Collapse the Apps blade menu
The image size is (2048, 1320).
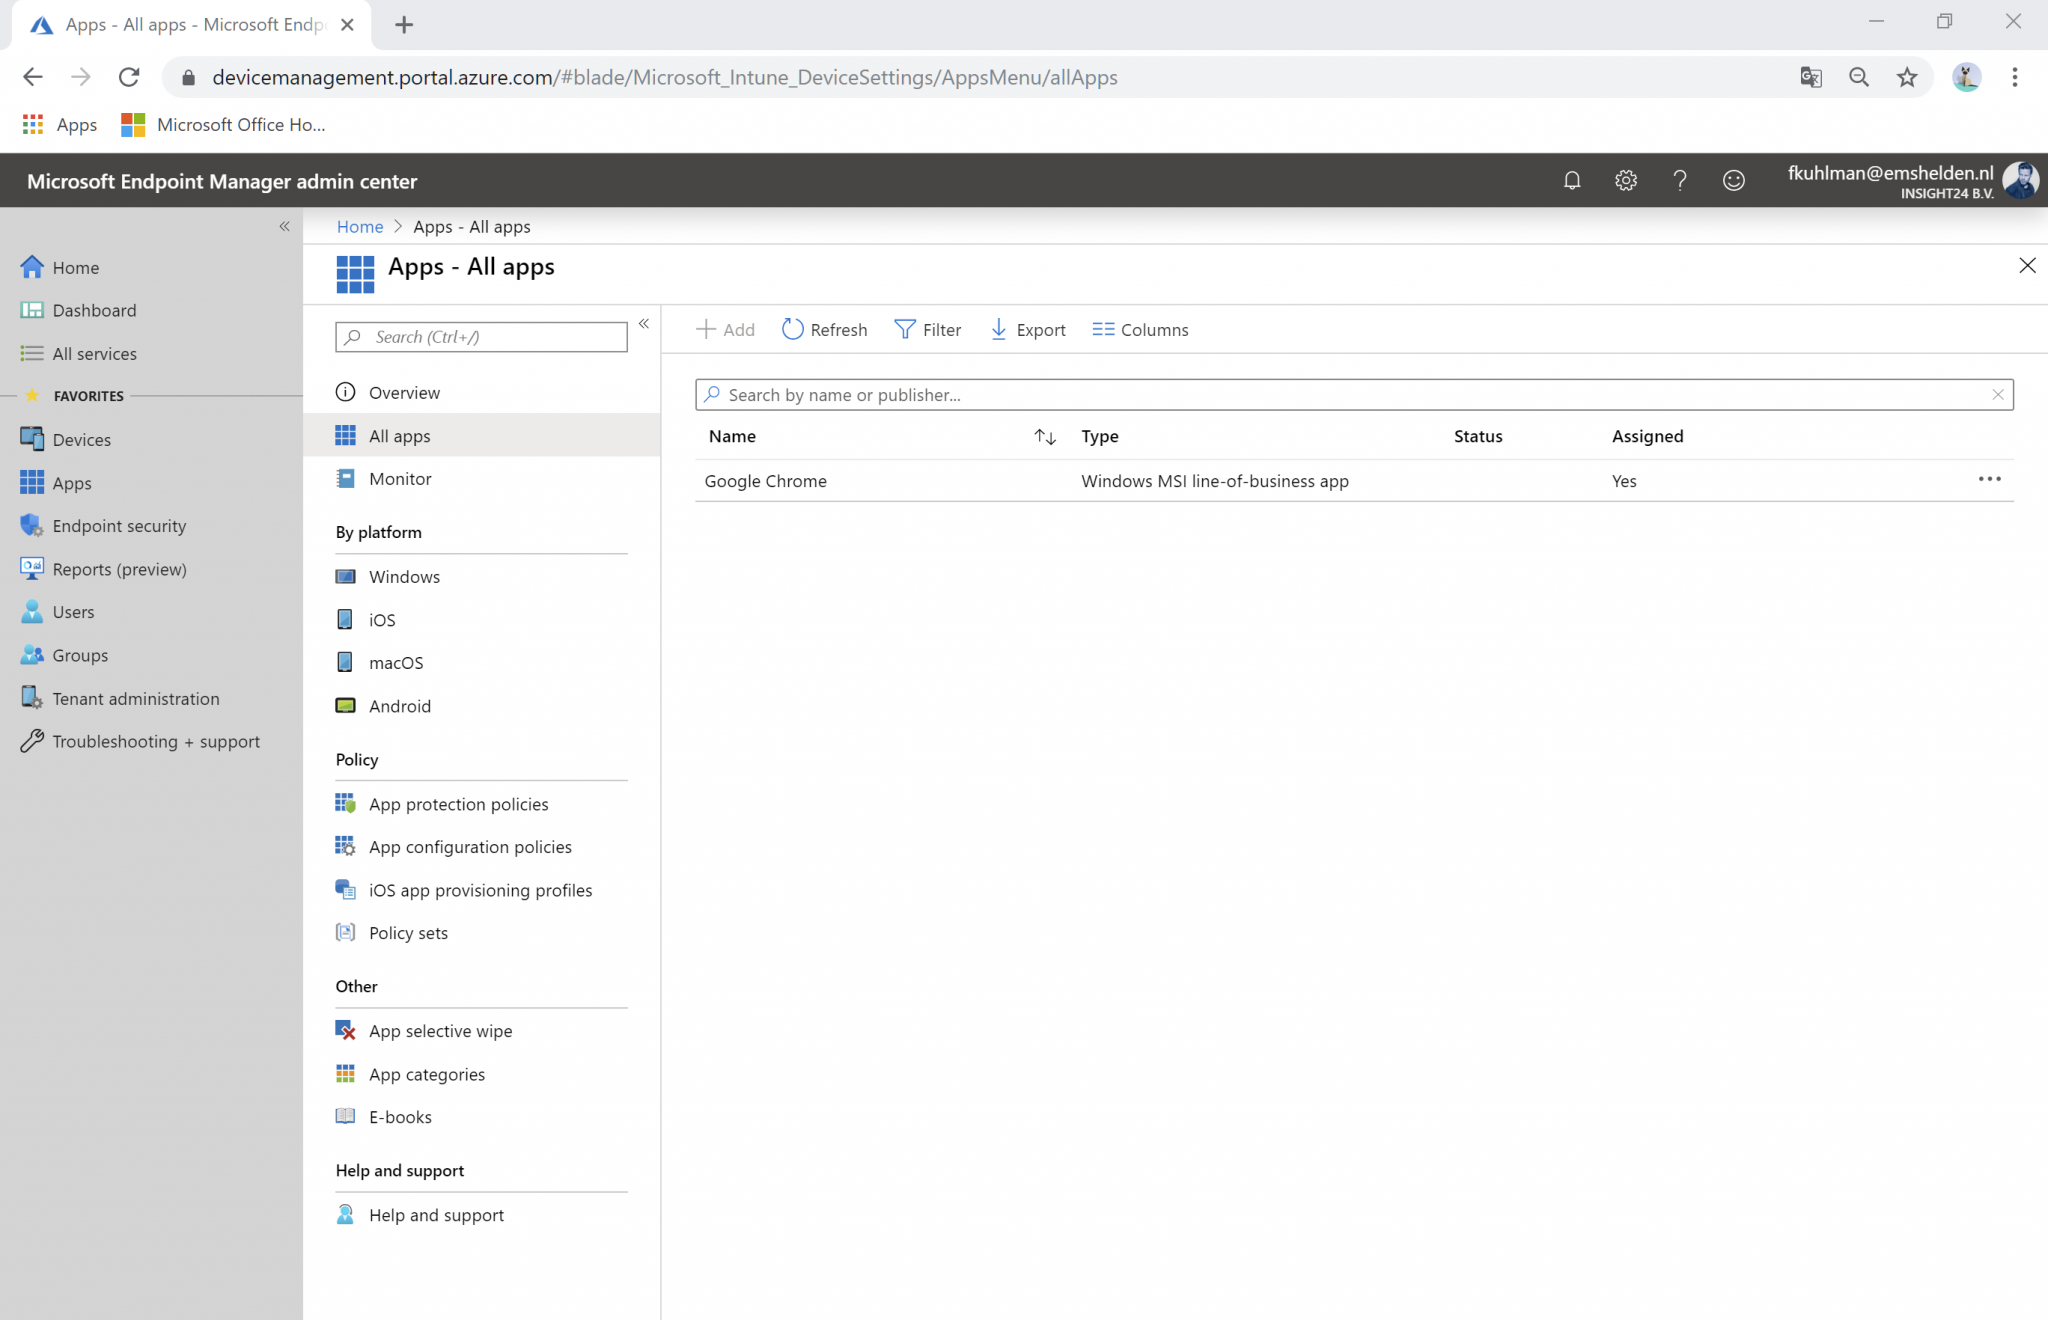tap(645, 323)
